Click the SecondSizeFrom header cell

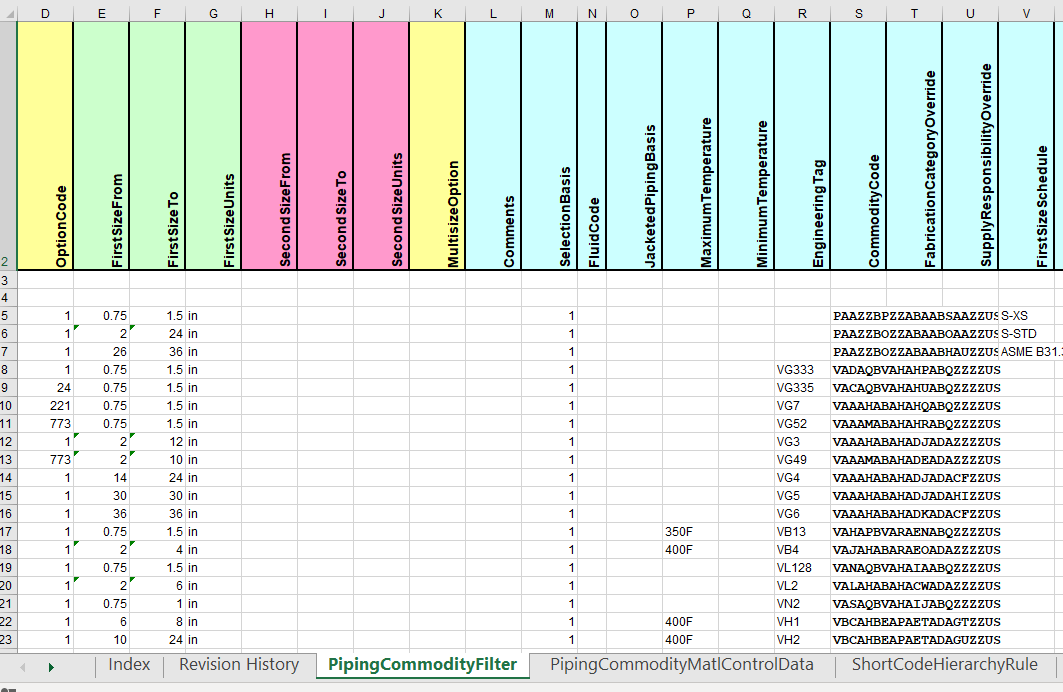click(x=269, y=146)
